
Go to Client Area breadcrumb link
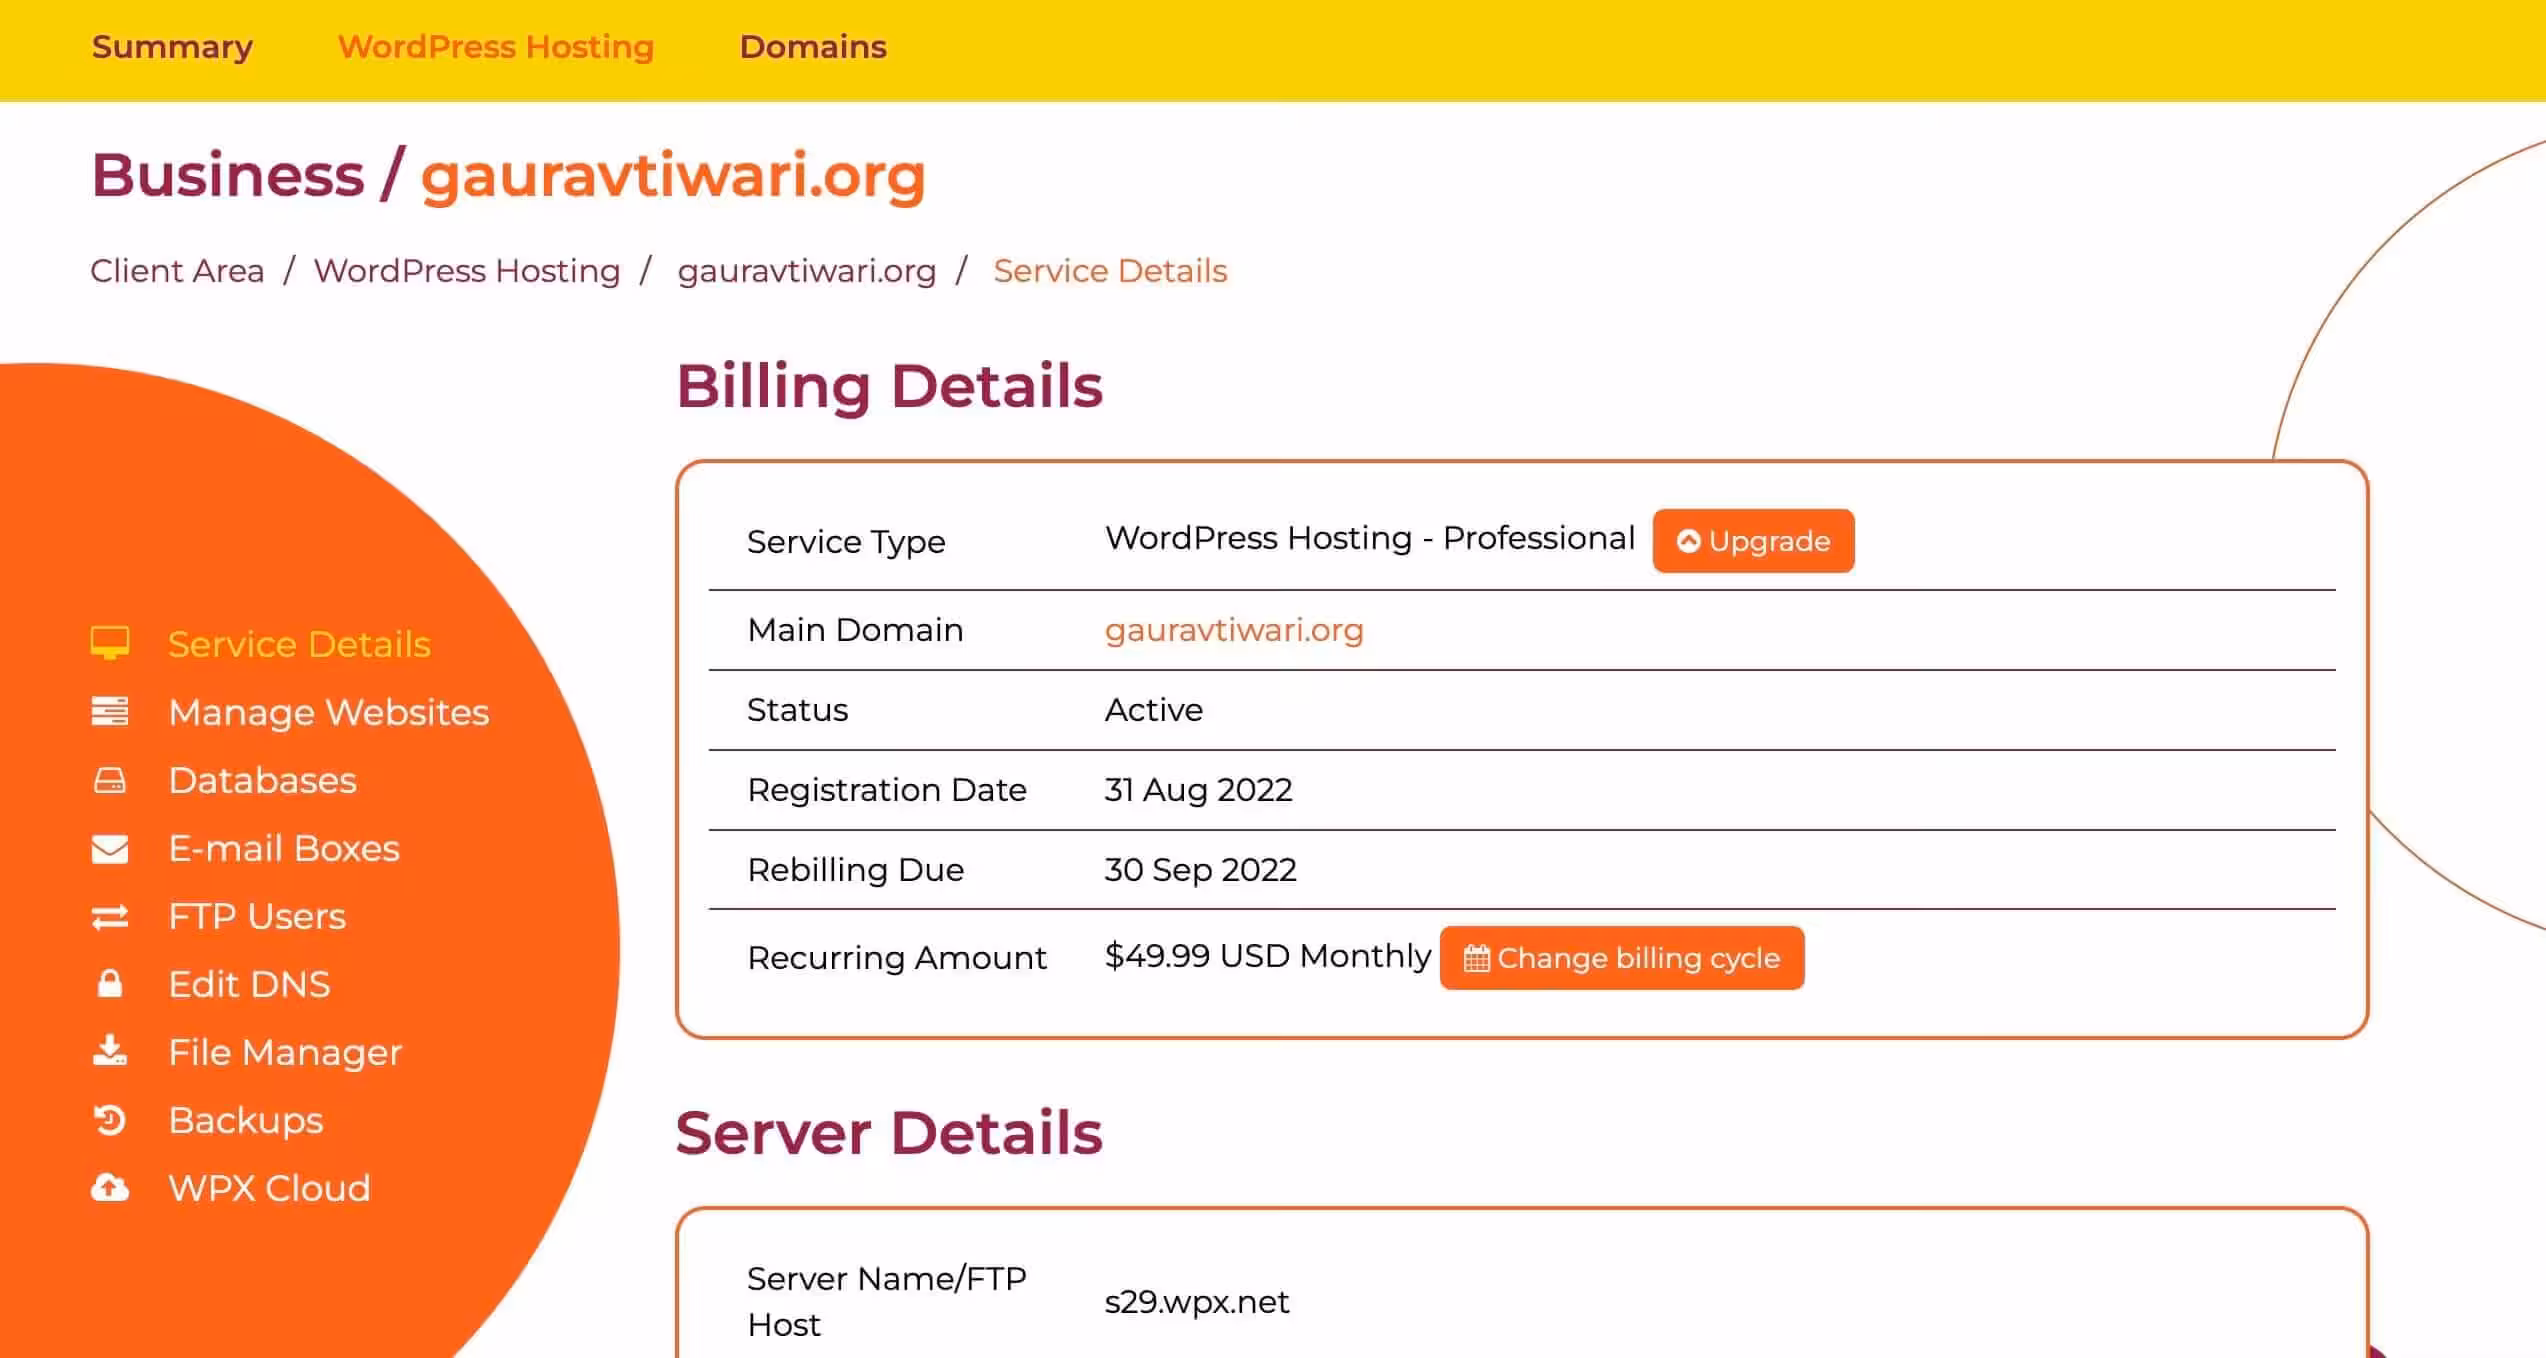(x=177, y=271)
